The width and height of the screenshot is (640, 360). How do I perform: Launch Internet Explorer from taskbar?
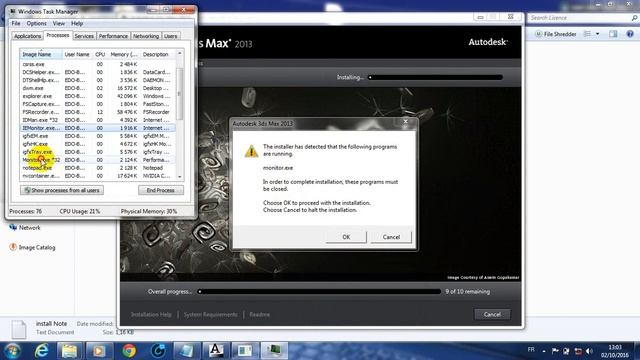(41, 351)
